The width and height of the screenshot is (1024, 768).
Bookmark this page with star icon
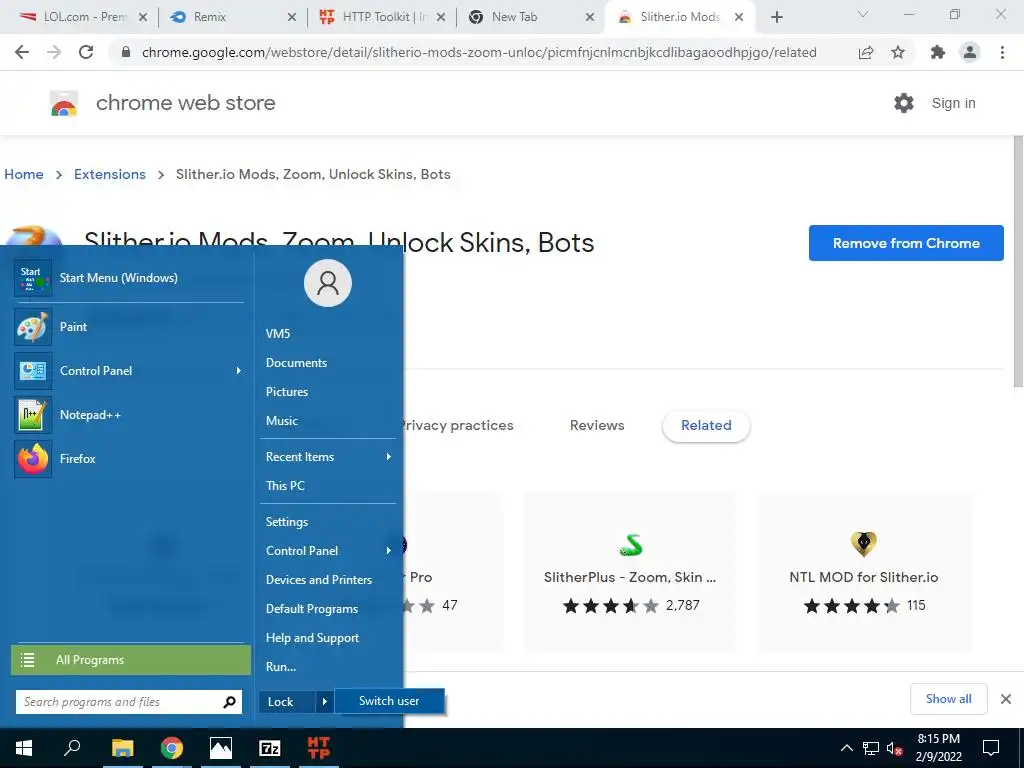[898, 52]
